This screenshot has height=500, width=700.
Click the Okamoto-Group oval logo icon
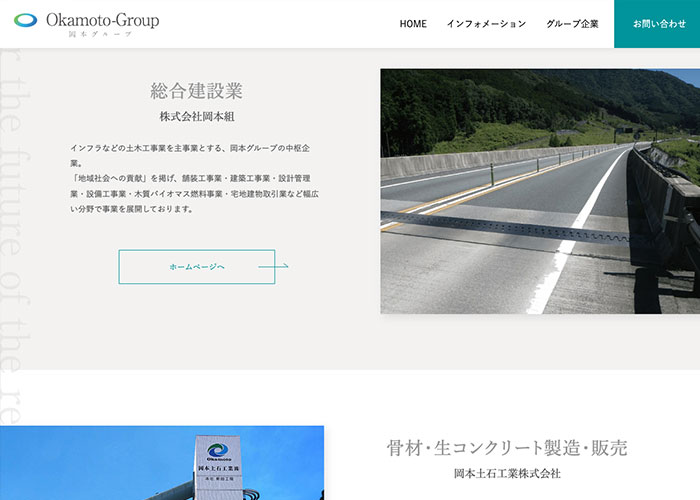coord(25,20)
